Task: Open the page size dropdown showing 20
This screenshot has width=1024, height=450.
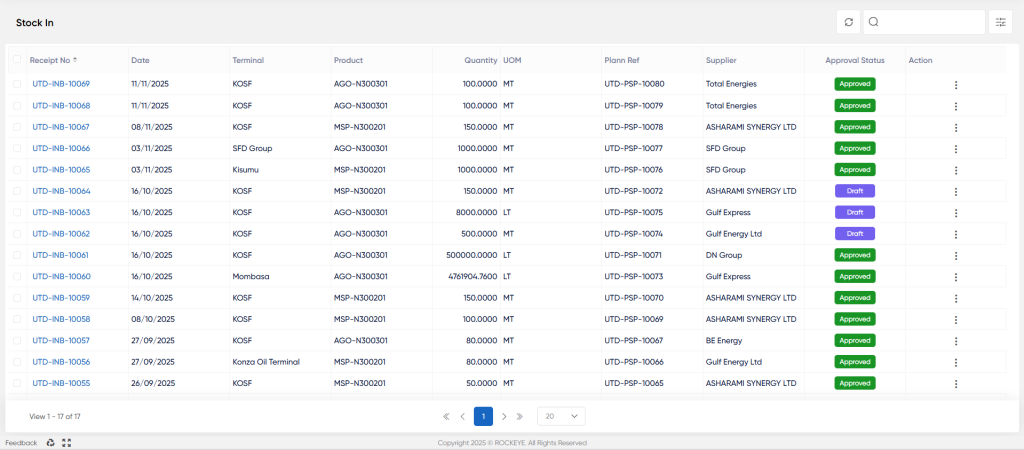Action: coord(561,416)
